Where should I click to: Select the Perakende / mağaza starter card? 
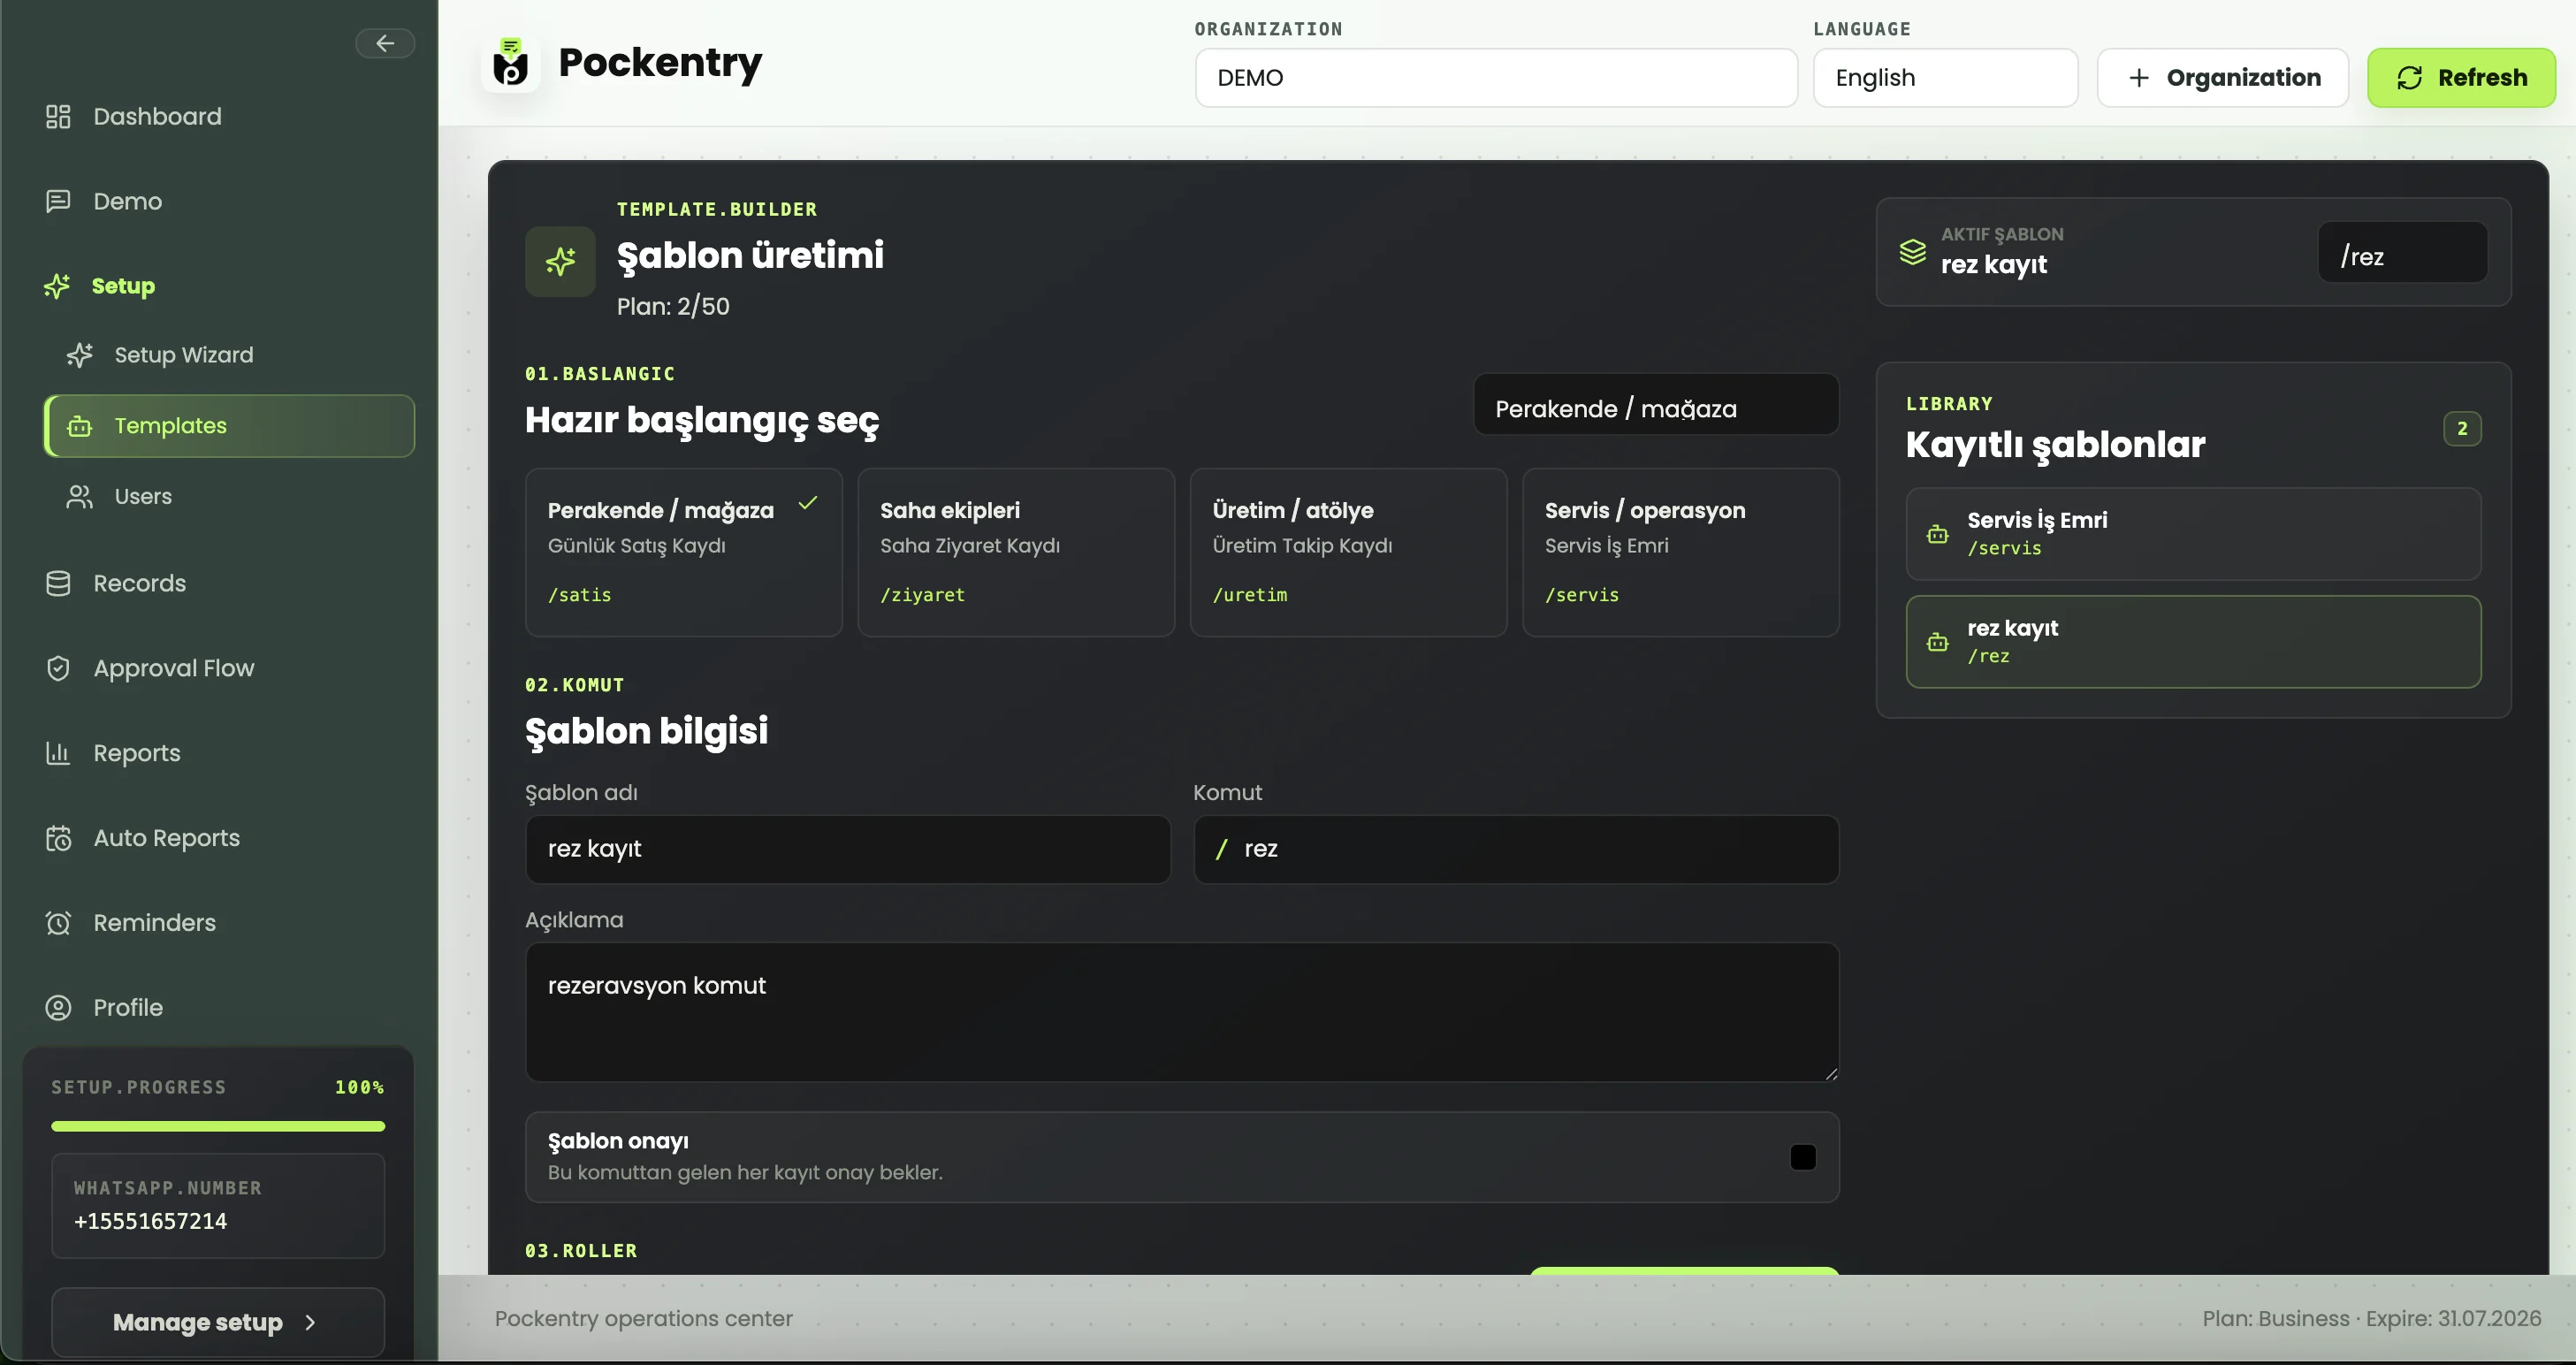point(684,552)
